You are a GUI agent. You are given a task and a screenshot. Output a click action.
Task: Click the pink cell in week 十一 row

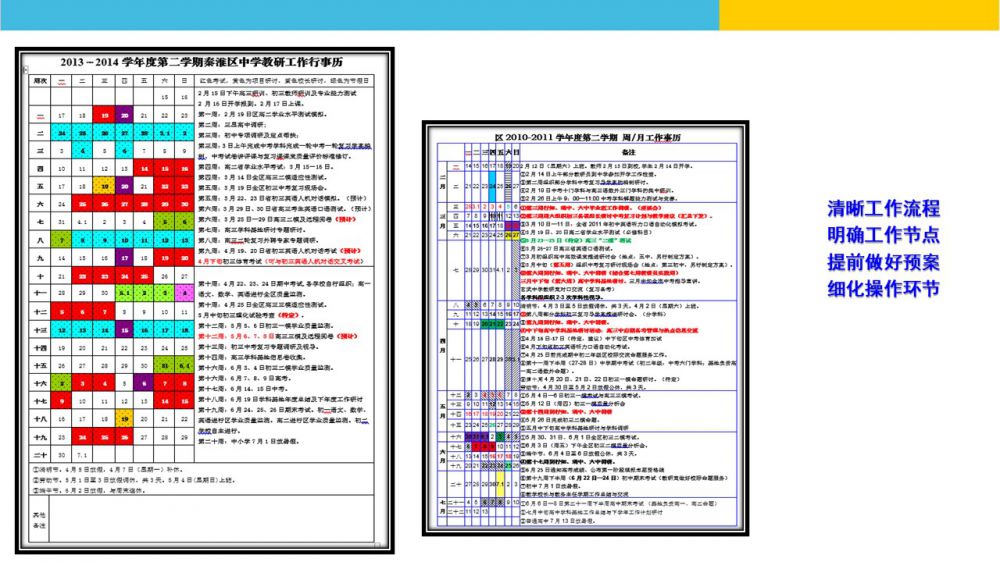(186, 292)
